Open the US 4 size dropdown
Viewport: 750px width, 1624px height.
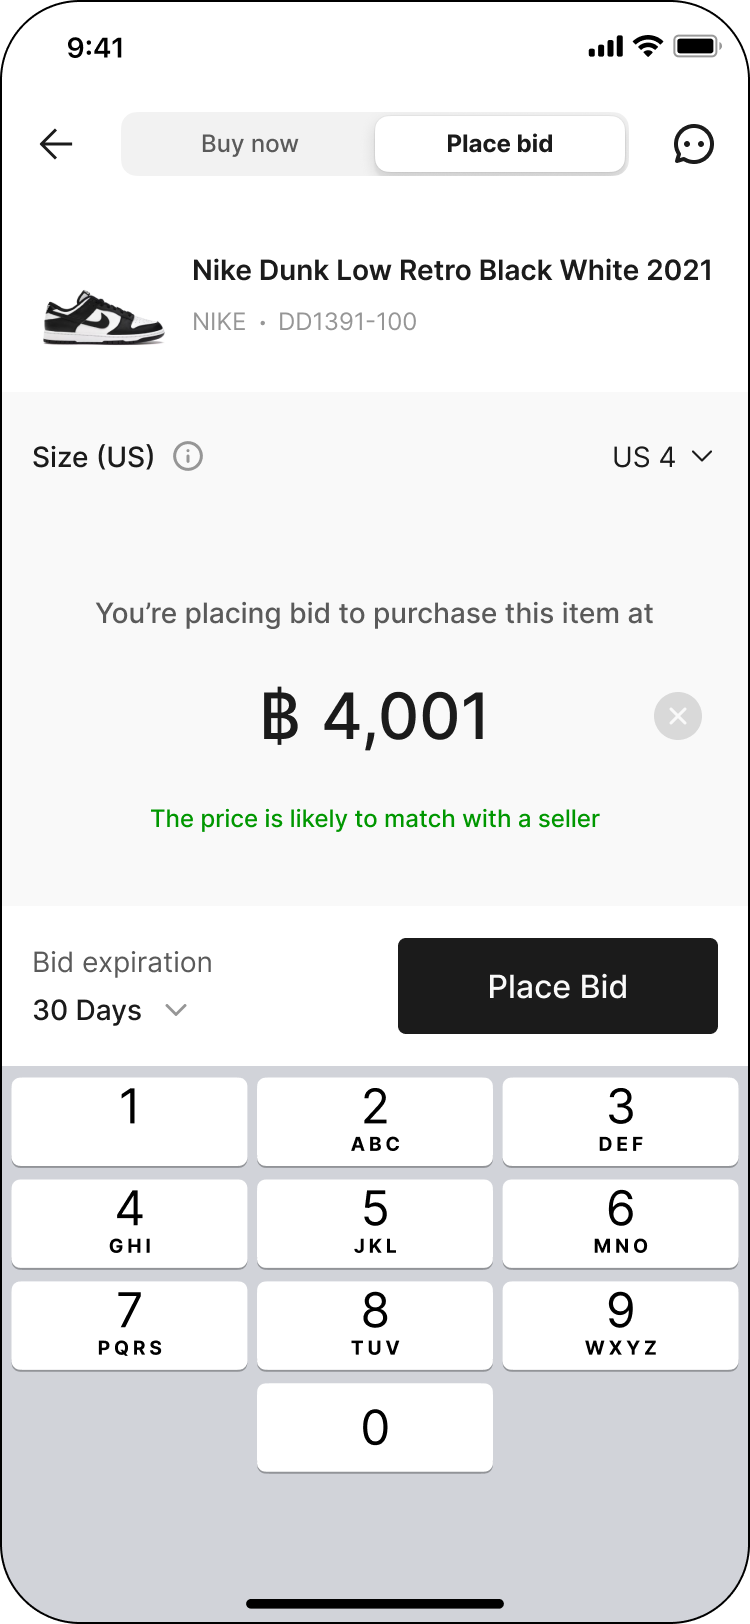tap(662, 457)
